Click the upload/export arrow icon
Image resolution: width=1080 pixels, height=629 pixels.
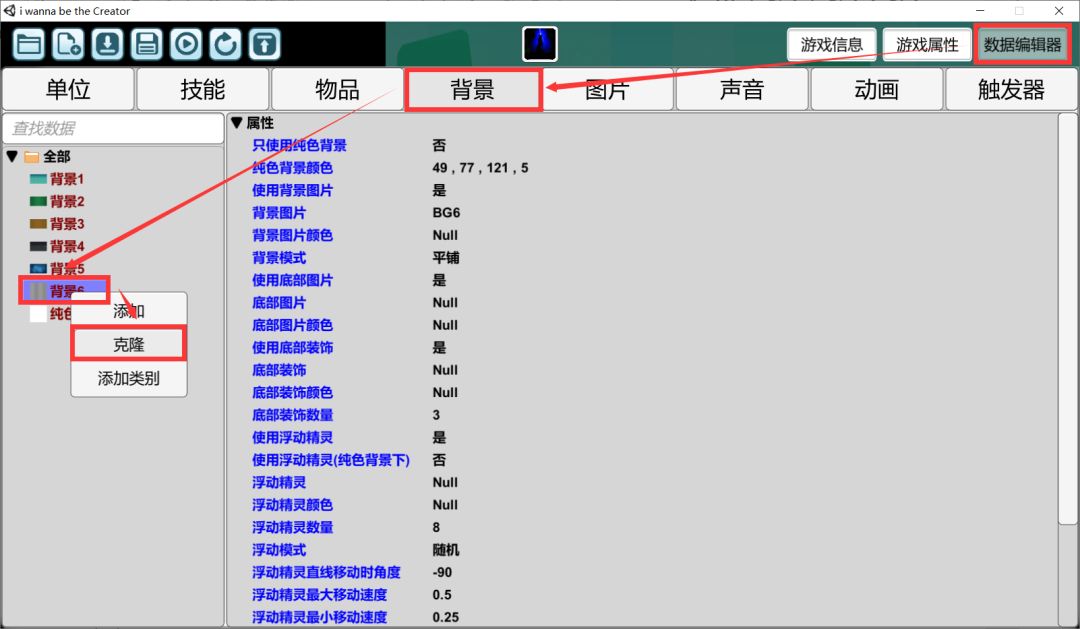tap(264, 44)
